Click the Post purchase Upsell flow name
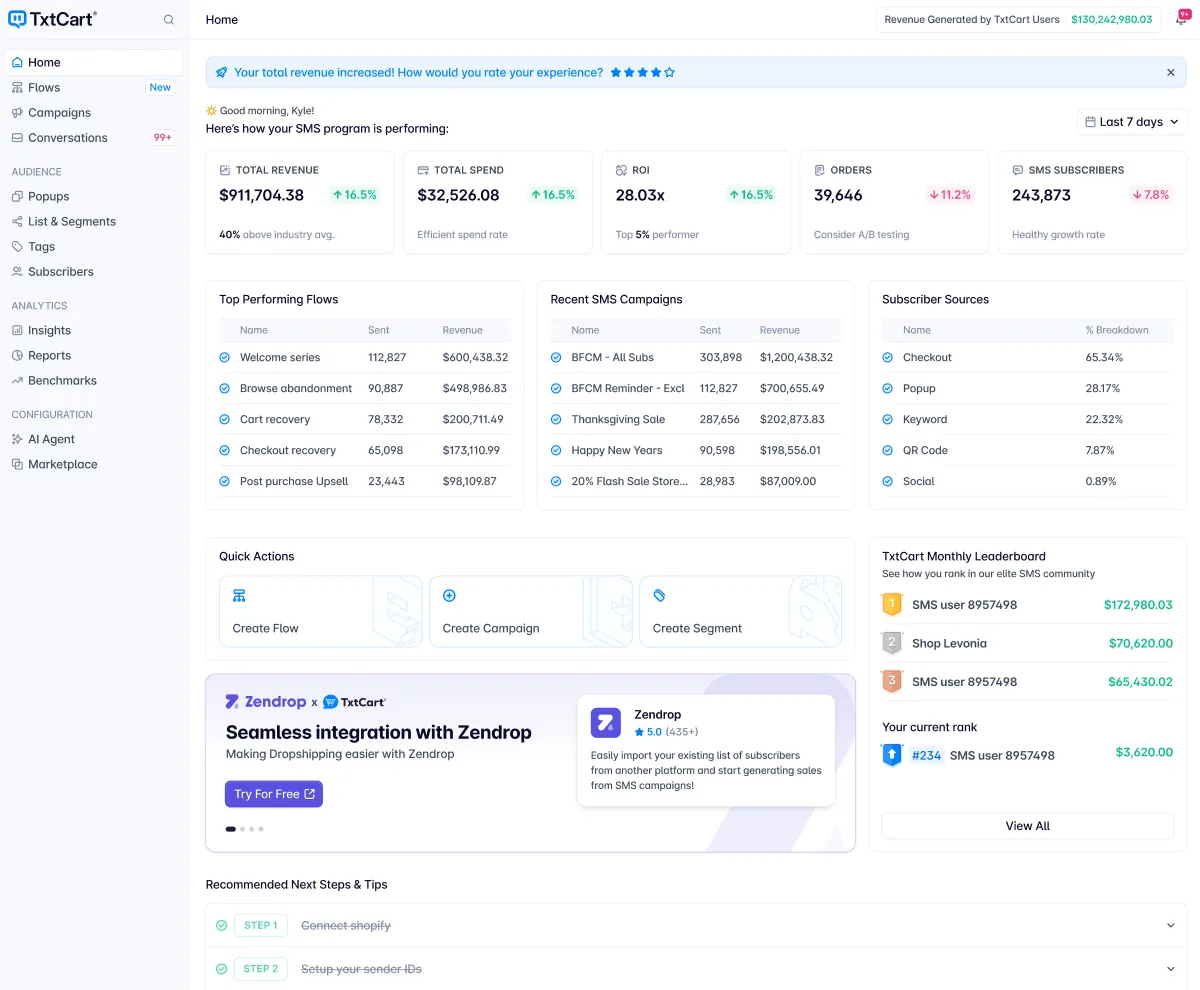 tap(294, 481)
